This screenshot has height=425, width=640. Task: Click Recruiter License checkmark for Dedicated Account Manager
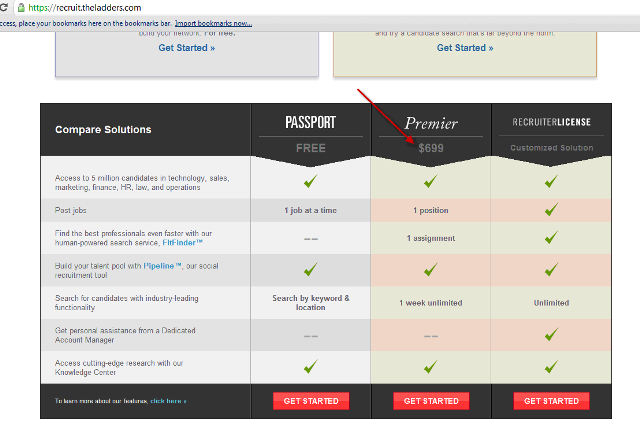551,336
